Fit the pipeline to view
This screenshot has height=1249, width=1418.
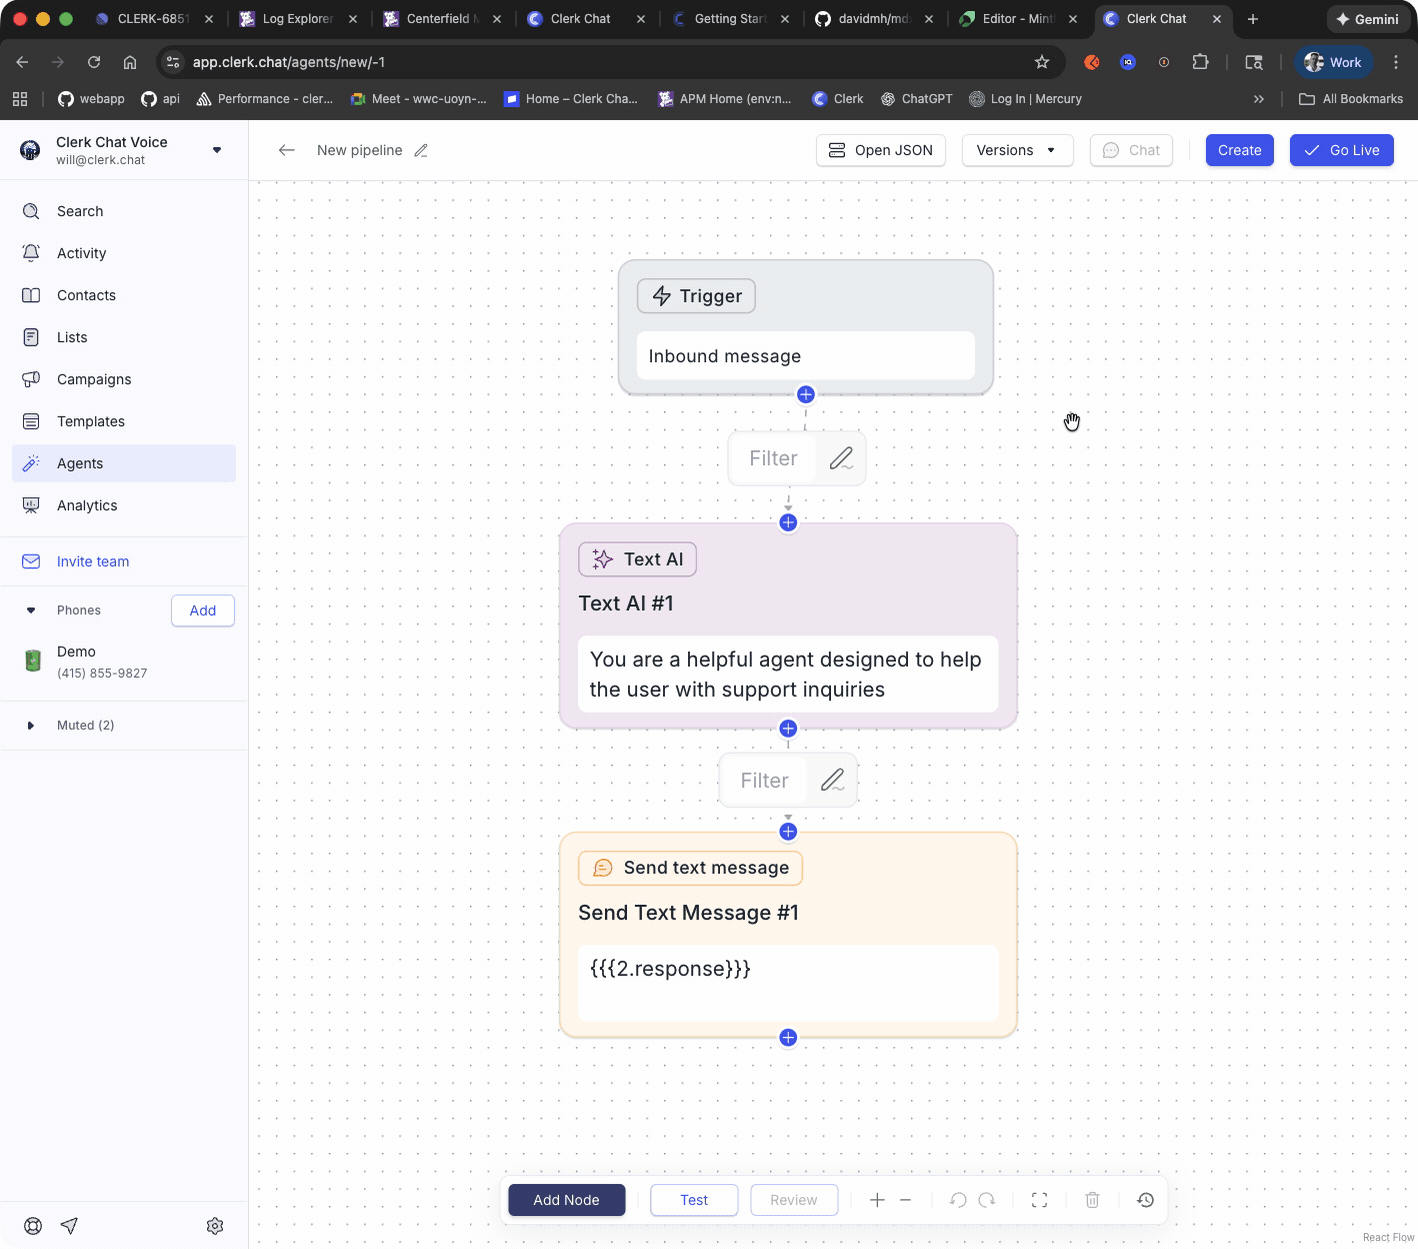coord(1040,1200)
